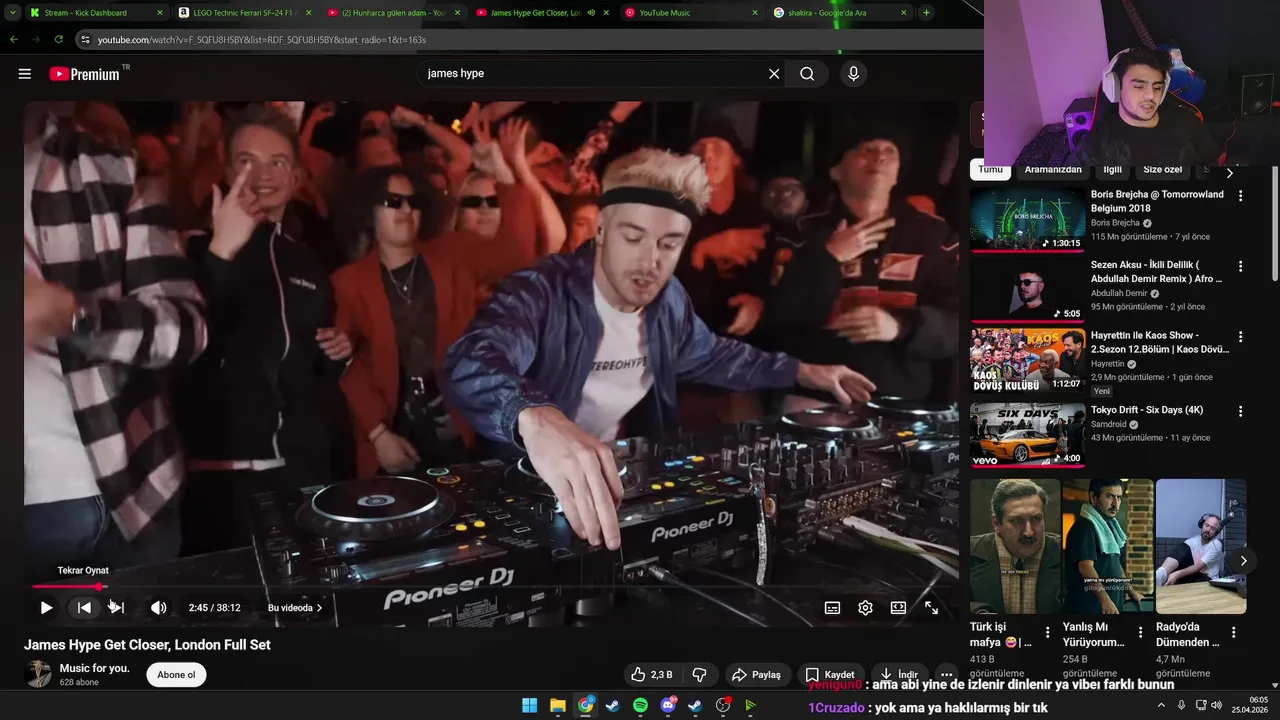Open Hayrettin ile Kaos Show thumbnail
1280x720 pixels.
(x=1027, y=361)
